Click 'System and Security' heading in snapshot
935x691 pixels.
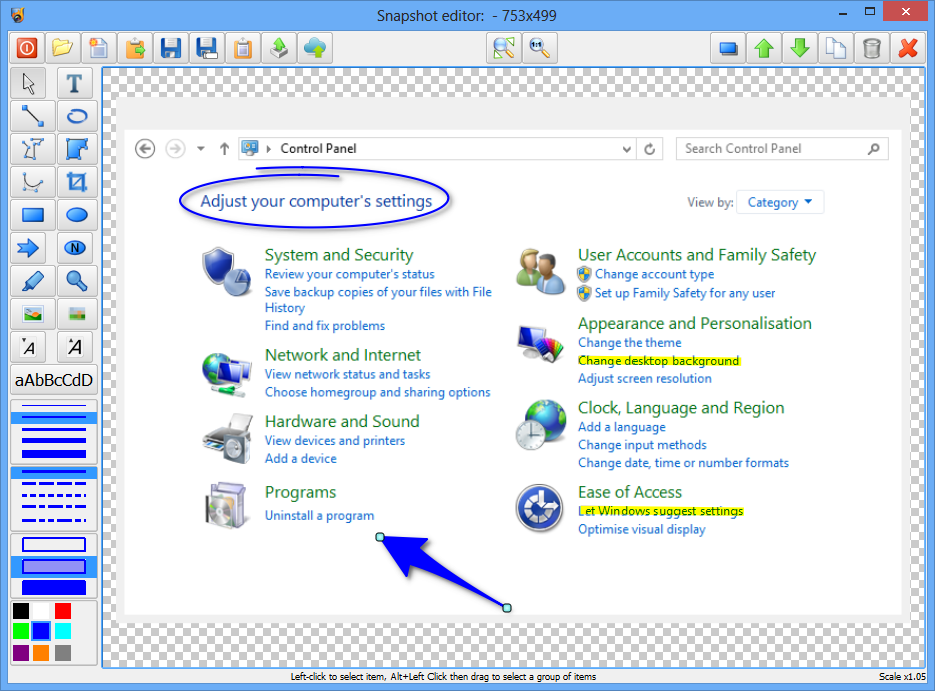point(339,255)
